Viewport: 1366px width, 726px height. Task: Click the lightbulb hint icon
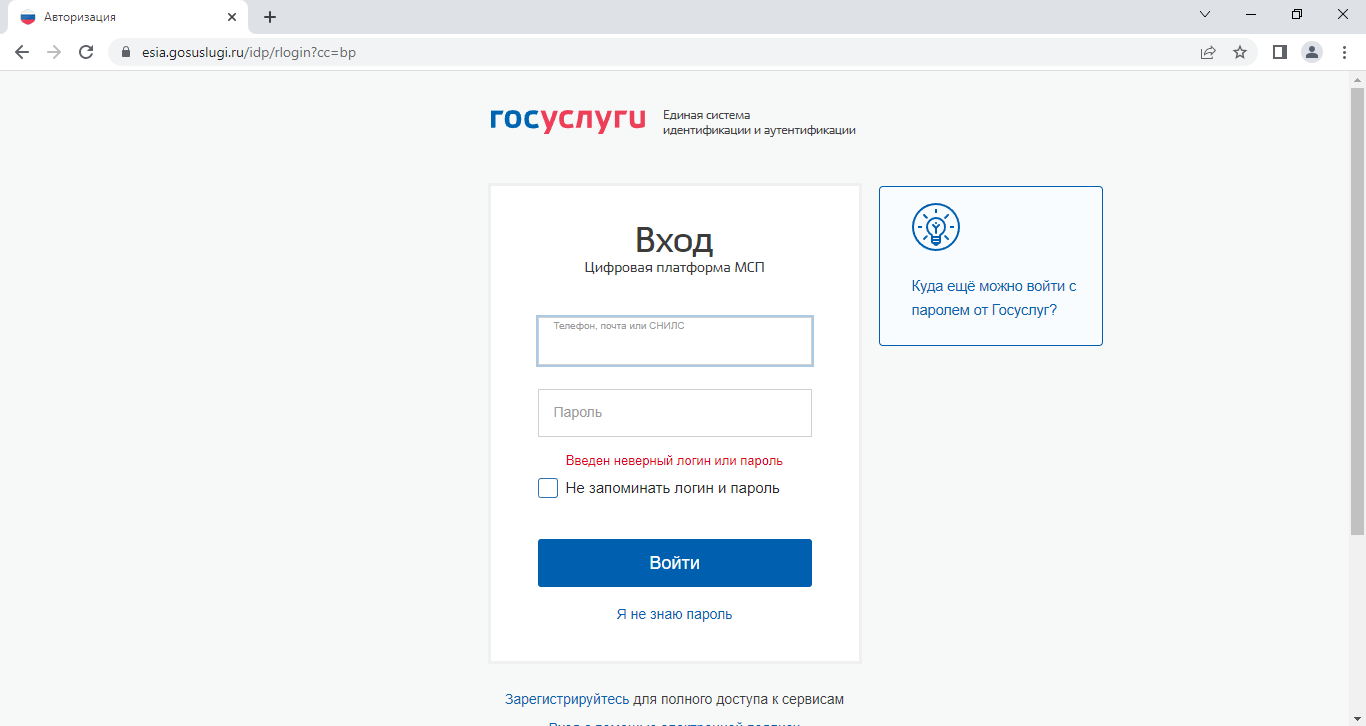[x=936, y=227]
